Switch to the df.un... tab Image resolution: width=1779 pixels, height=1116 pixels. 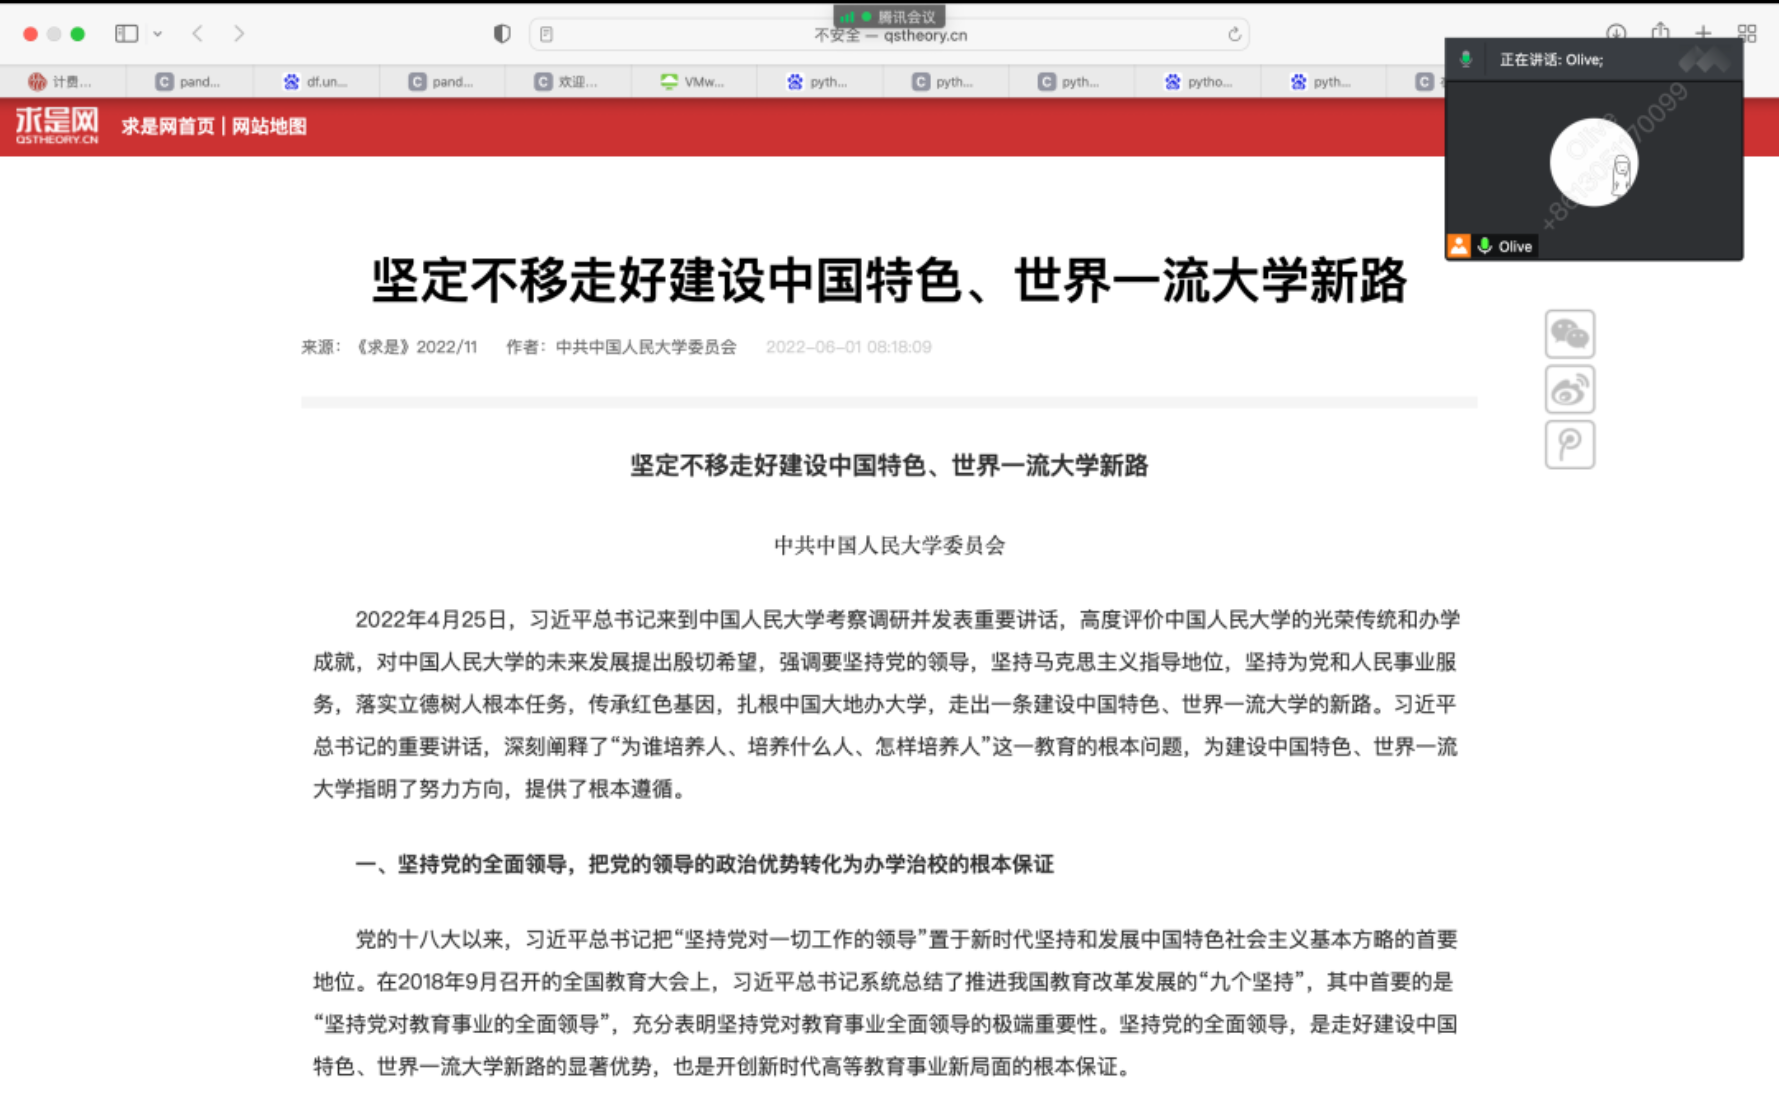[316, 82]
